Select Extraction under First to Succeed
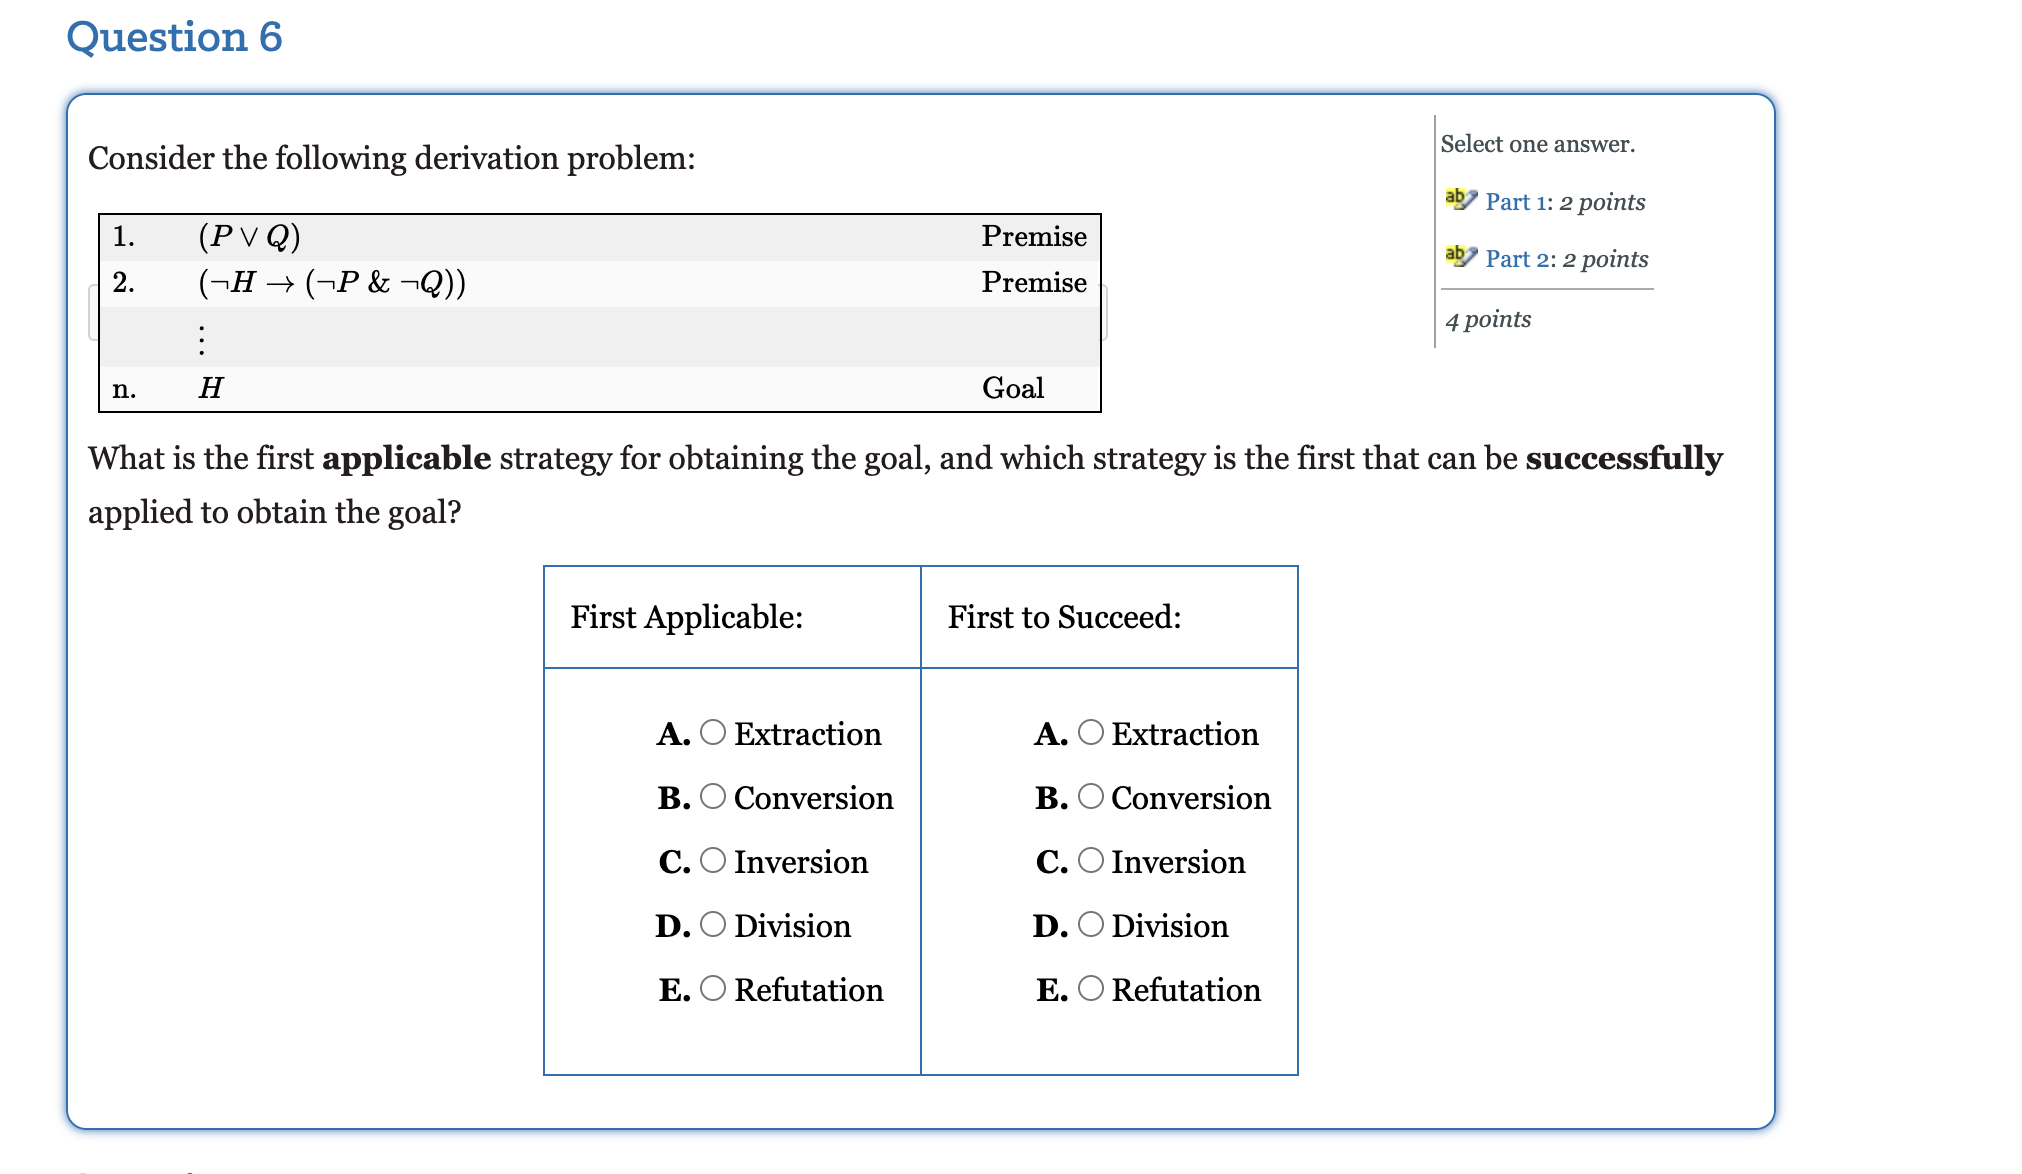Screen dimensions: 2022x1174 [1089, 734]
